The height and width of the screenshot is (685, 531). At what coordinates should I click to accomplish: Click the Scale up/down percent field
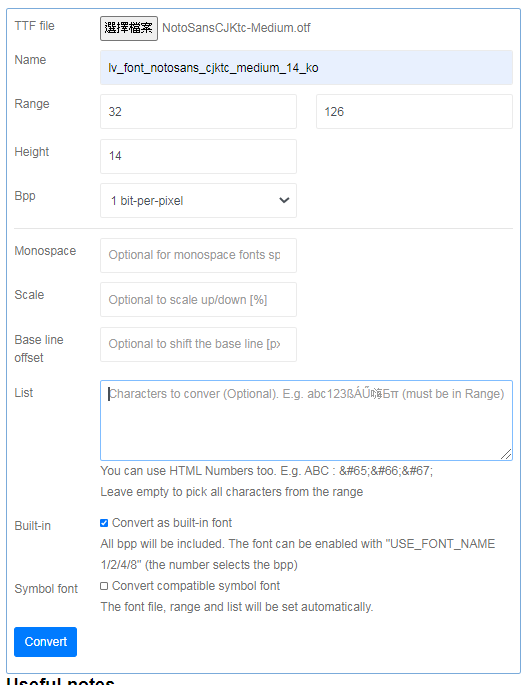pyautogui.click(x=198, y=300)
